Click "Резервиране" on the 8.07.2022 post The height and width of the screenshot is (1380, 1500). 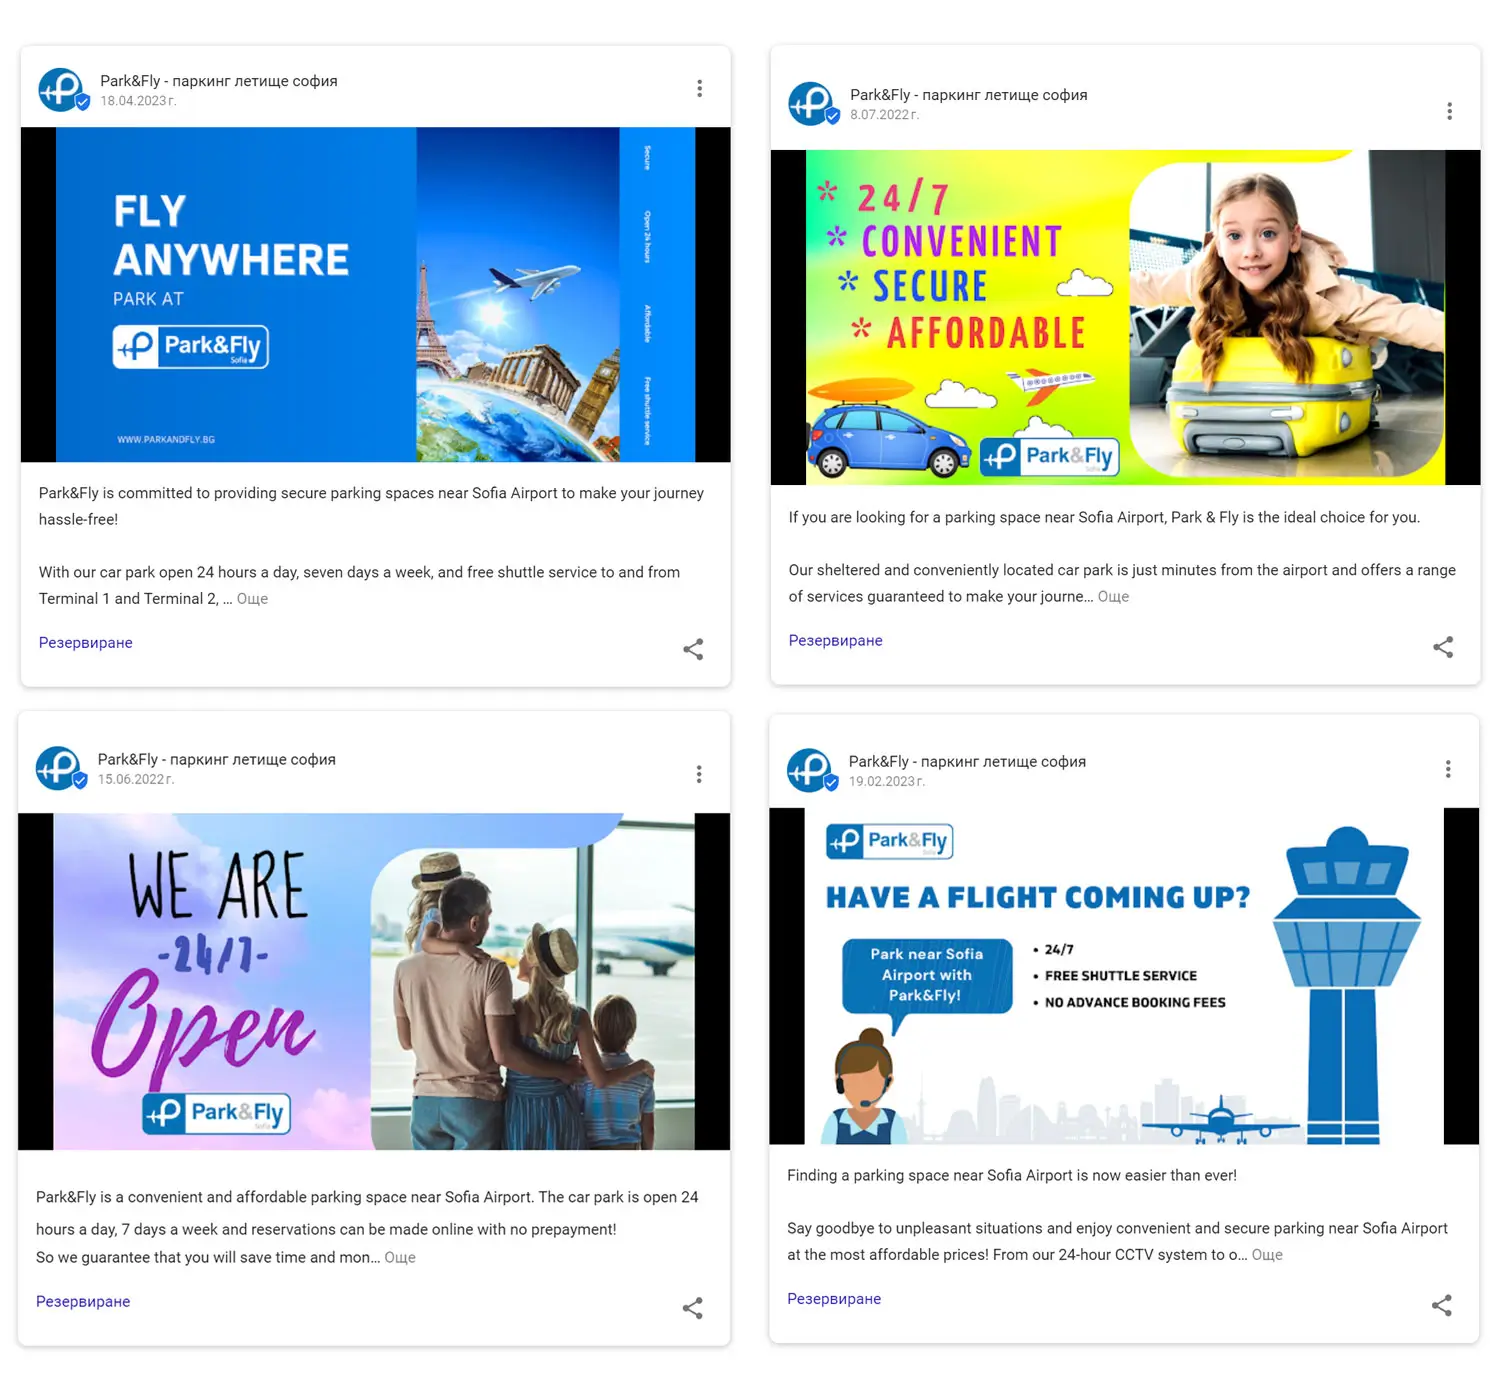point(835,640)
